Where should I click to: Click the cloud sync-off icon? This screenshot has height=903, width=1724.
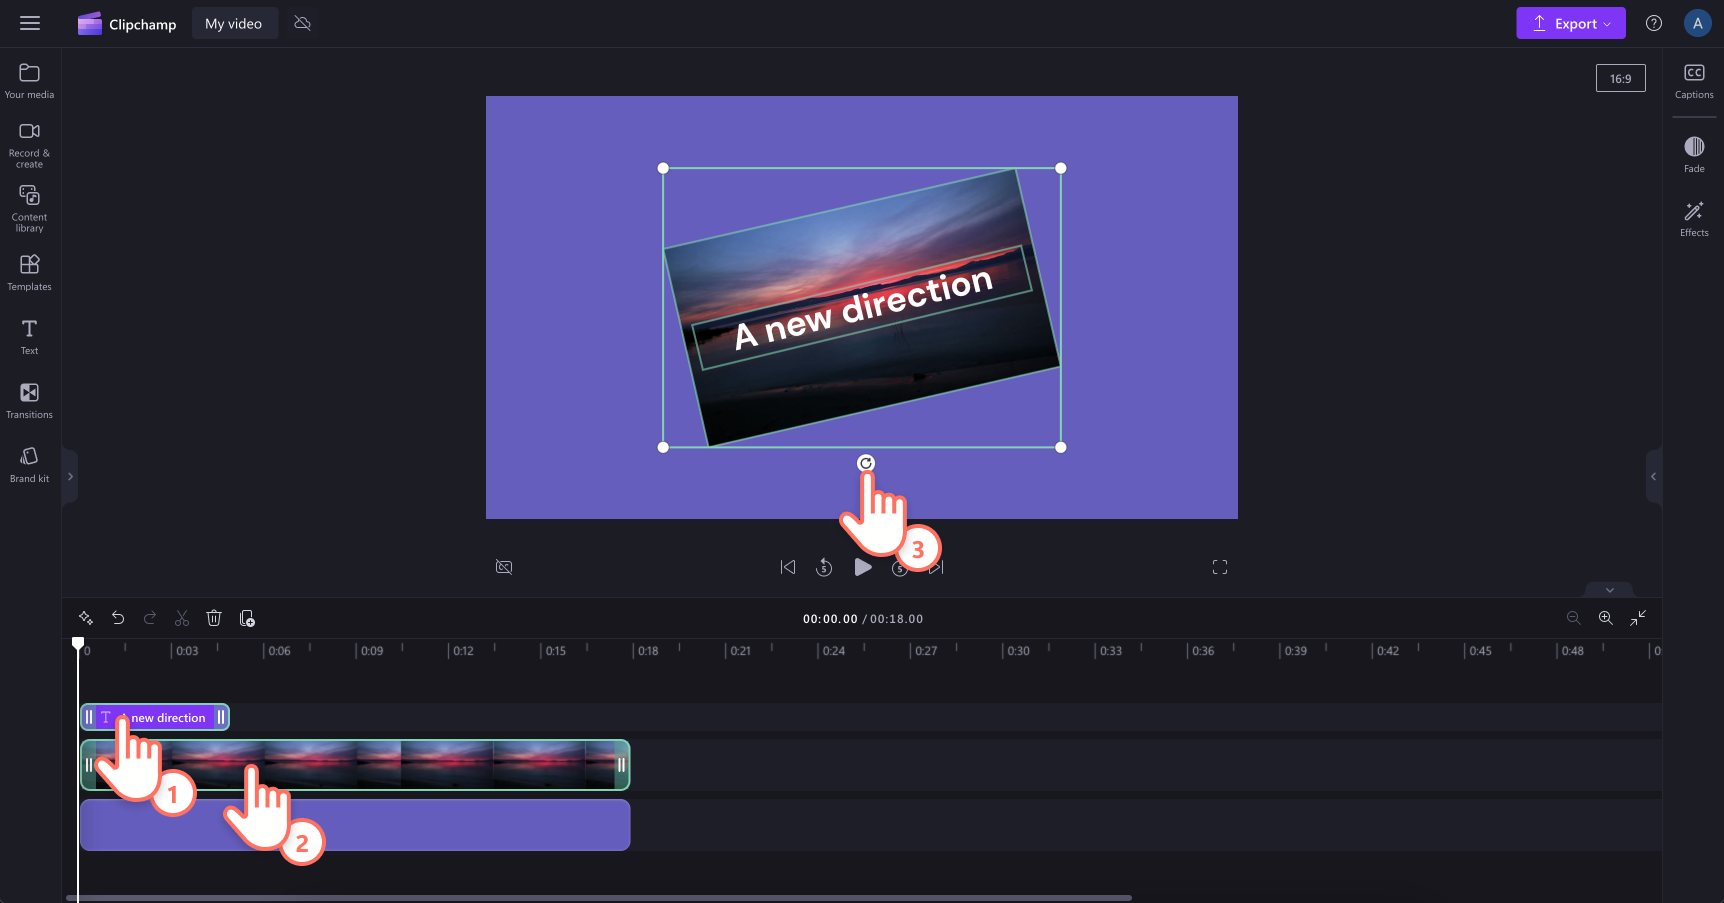[303, 23]
